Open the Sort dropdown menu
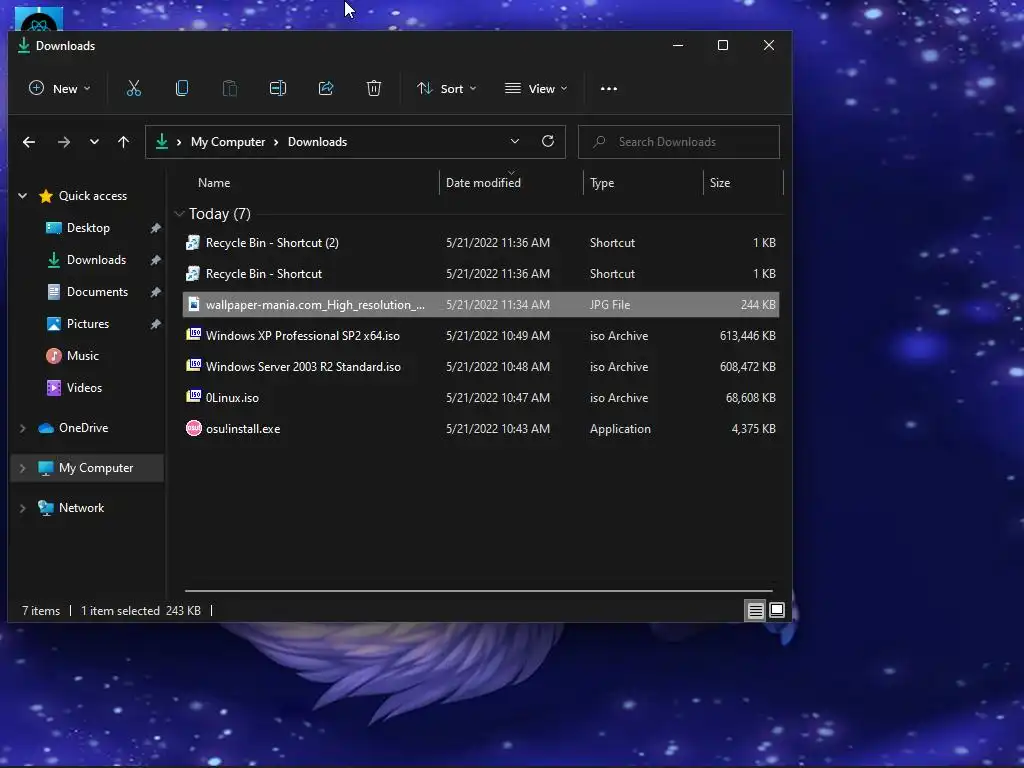1024x768 pixels. [x=447, y=88]
